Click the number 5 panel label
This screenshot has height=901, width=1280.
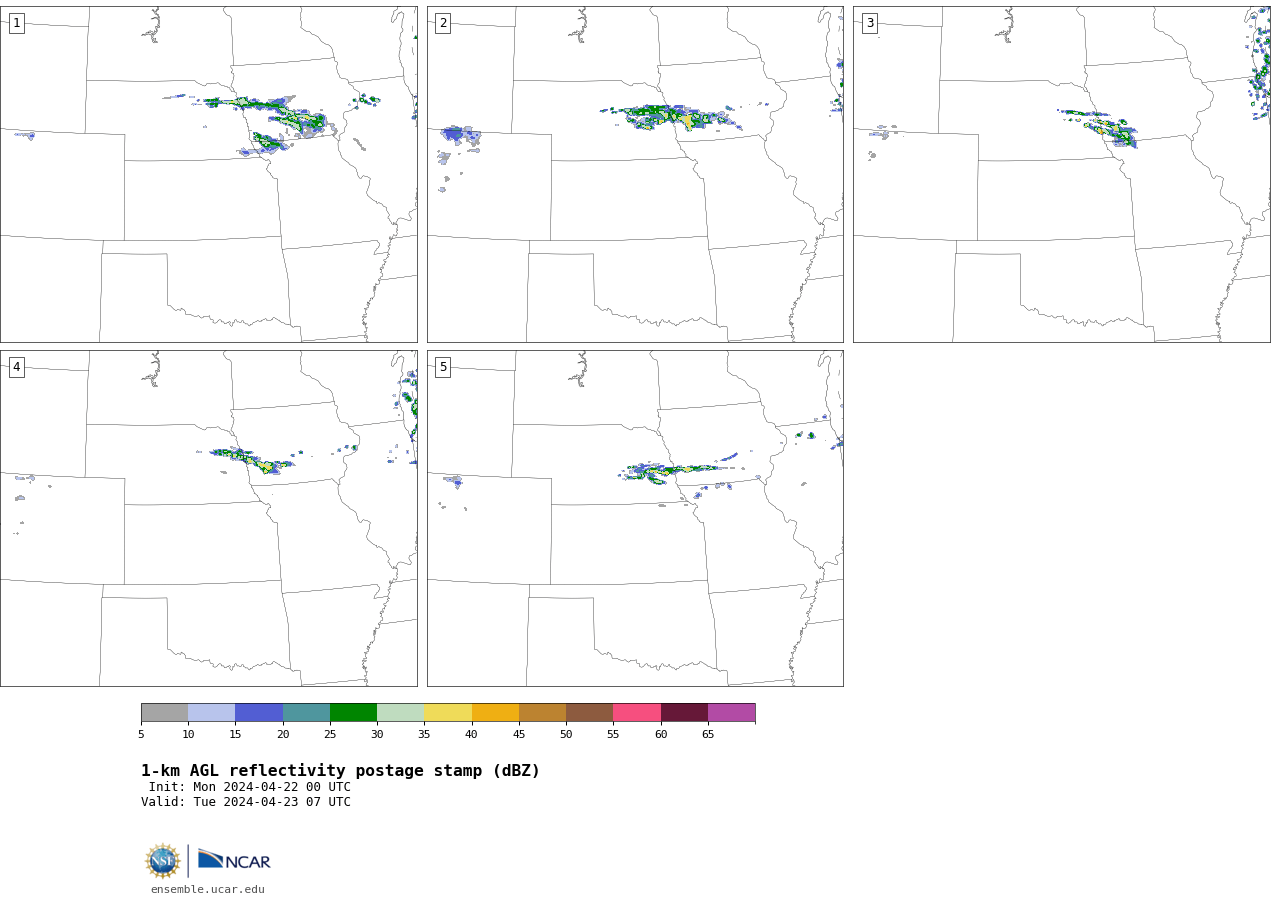443,367
